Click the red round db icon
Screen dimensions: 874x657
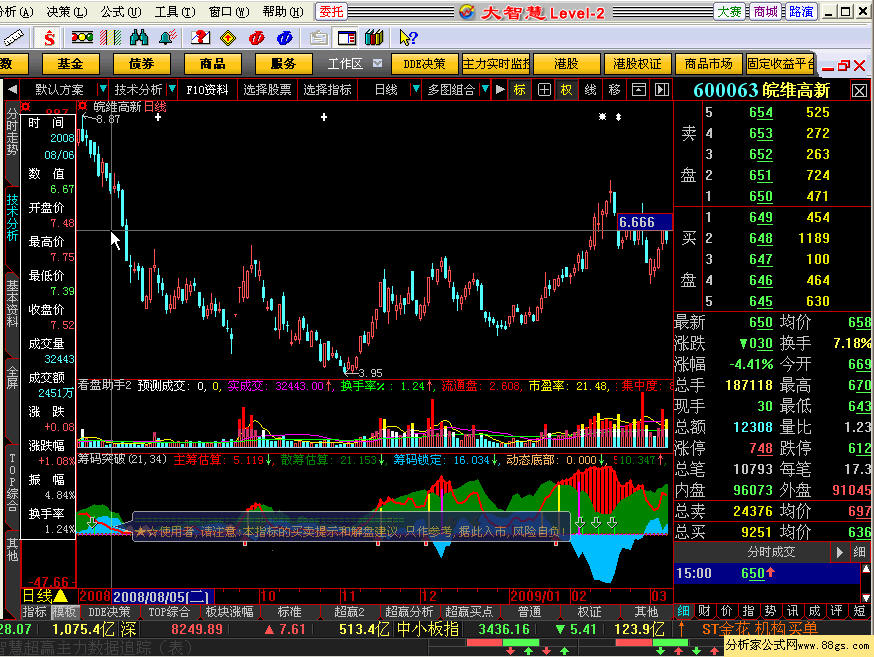point(257,38)
